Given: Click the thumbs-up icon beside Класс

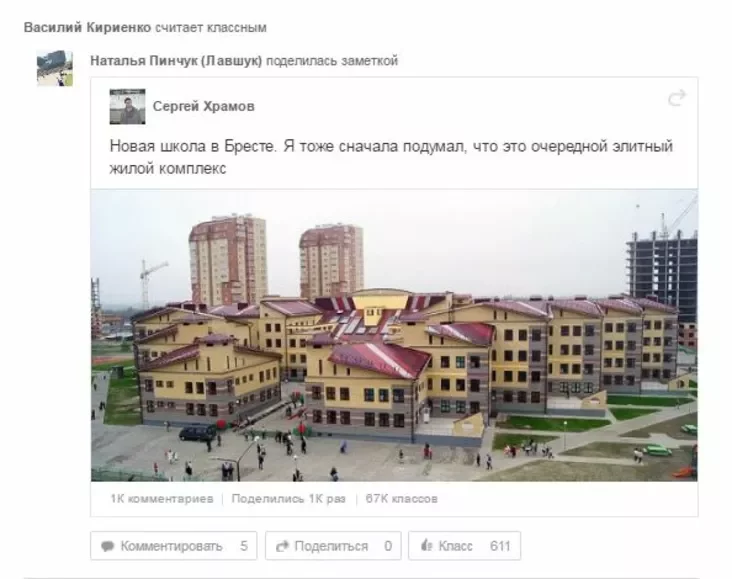Looking at the screenshot, I should 427,545.
